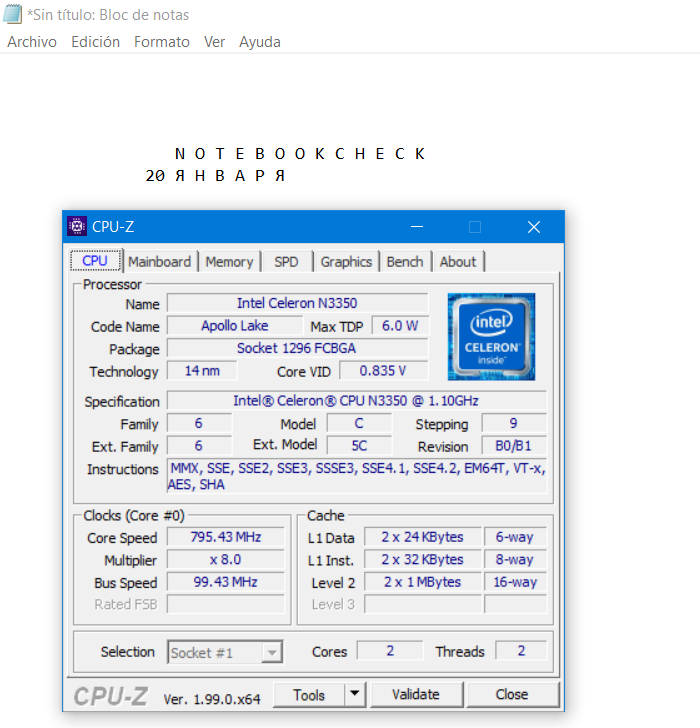Click the L1 Data 6-way value
Viewport: 700px width, 728px height.
click(x=515, y=537)
